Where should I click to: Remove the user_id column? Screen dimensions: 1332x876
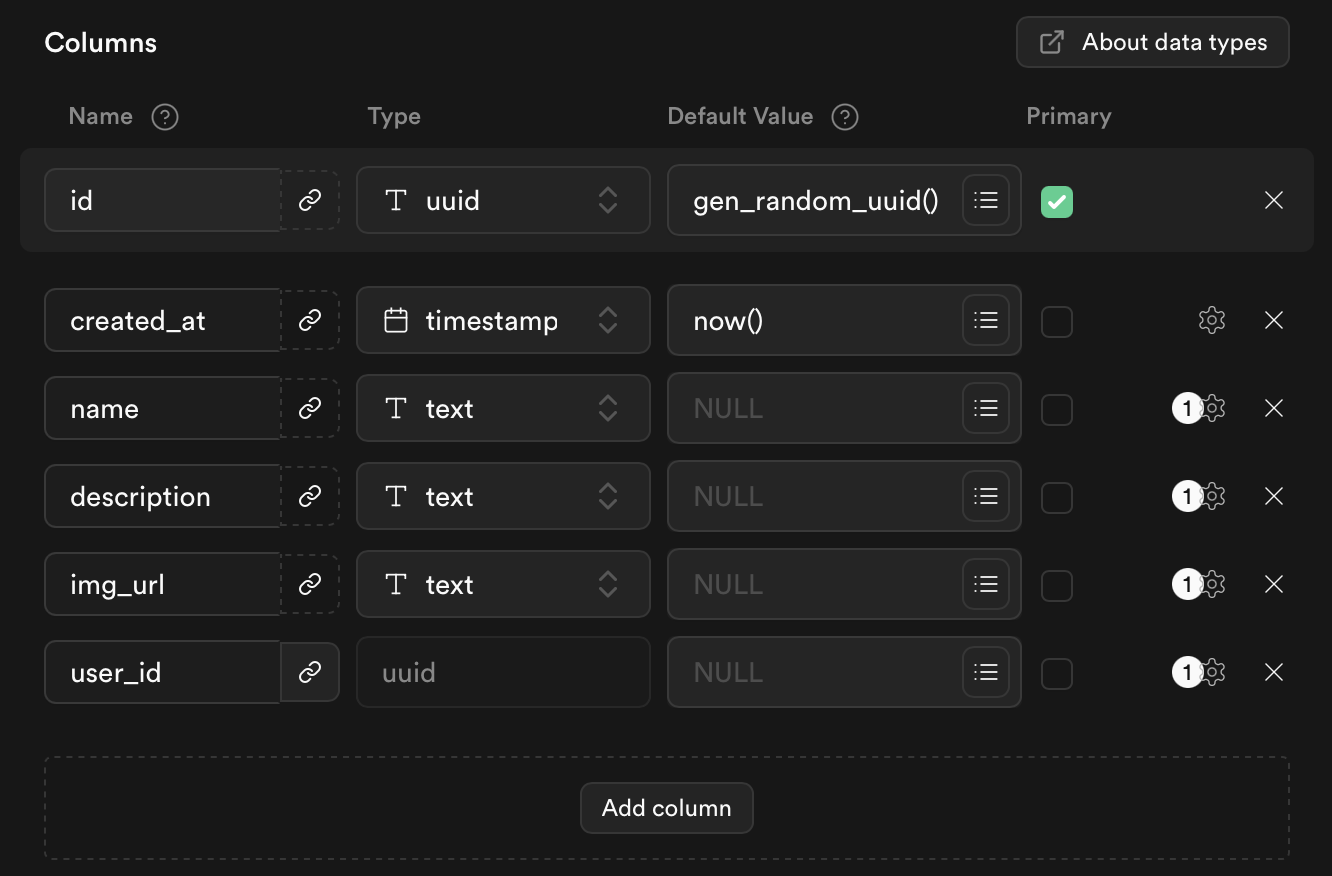(1273, 672)
